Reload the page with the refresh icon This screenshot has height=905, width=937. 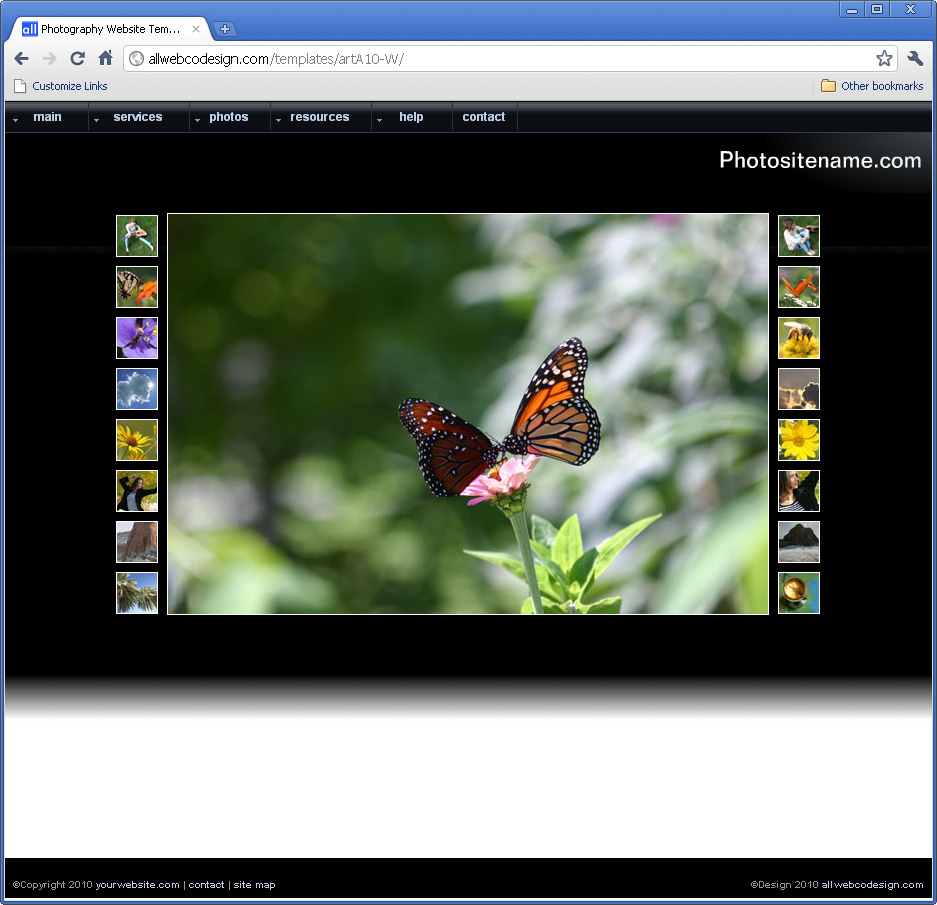(x=77, y=59)
